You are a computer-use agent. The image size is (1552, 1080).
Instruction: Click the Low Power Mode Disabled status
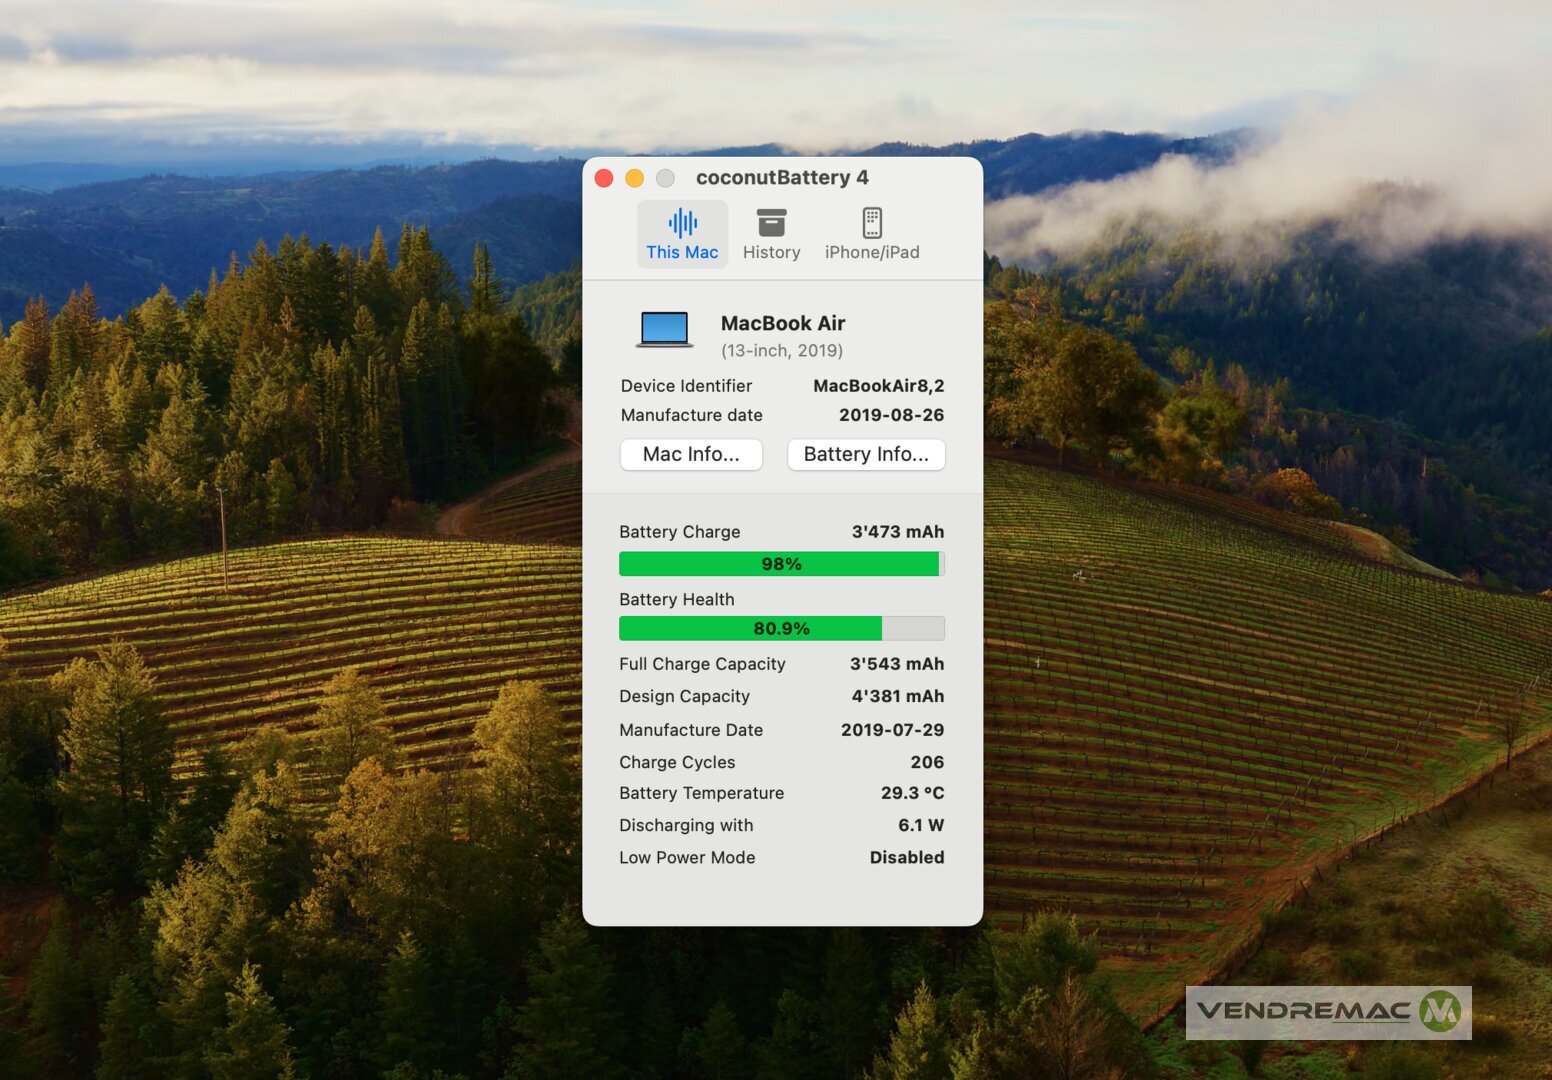point(906,857)
